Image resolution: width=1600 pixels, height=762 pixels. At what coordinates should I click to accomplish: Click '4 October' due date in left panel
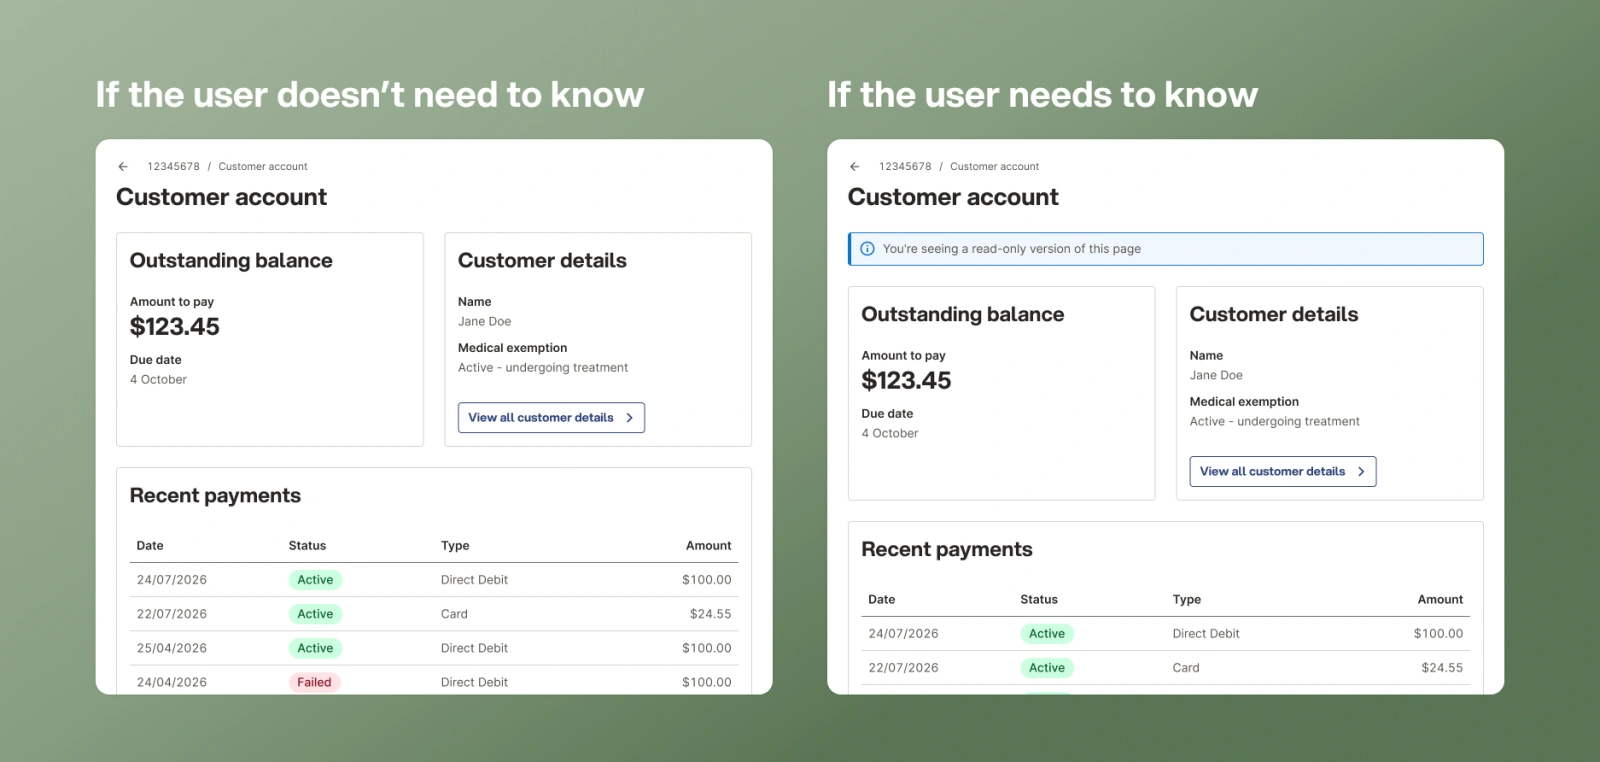158,380
